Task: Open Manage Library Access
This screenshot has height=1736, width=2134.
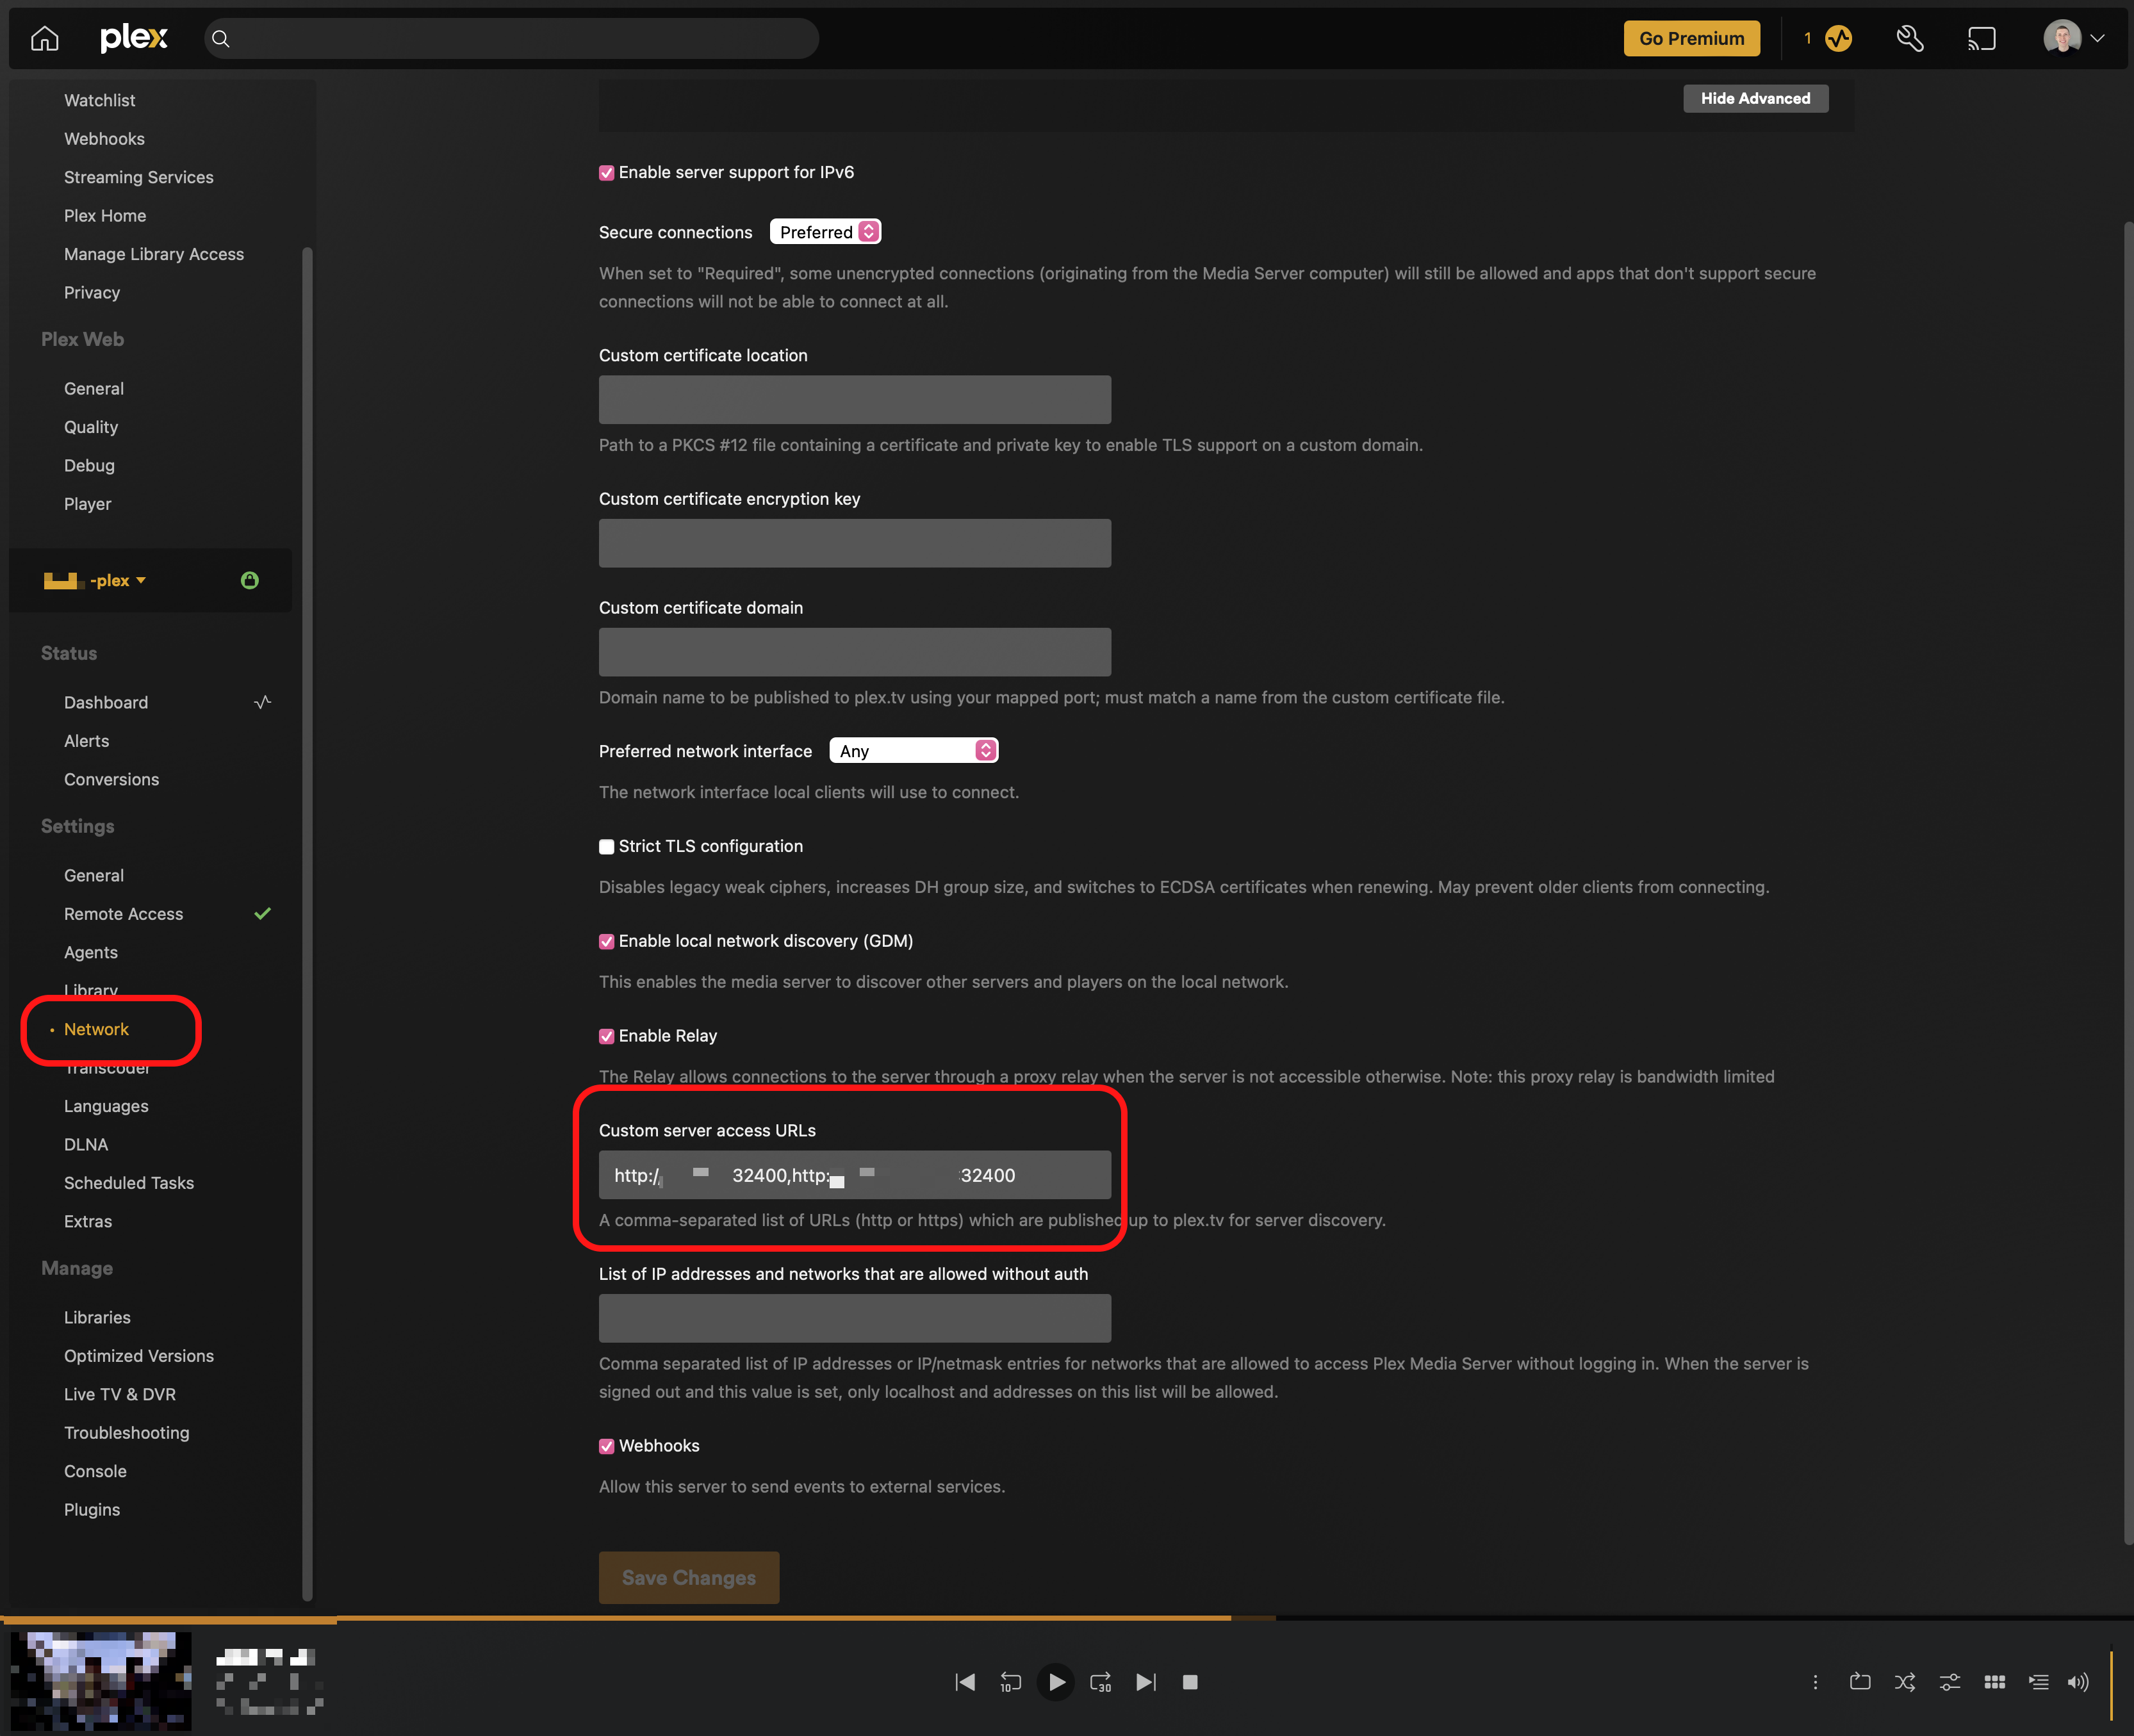Action: tap(154, 254)
